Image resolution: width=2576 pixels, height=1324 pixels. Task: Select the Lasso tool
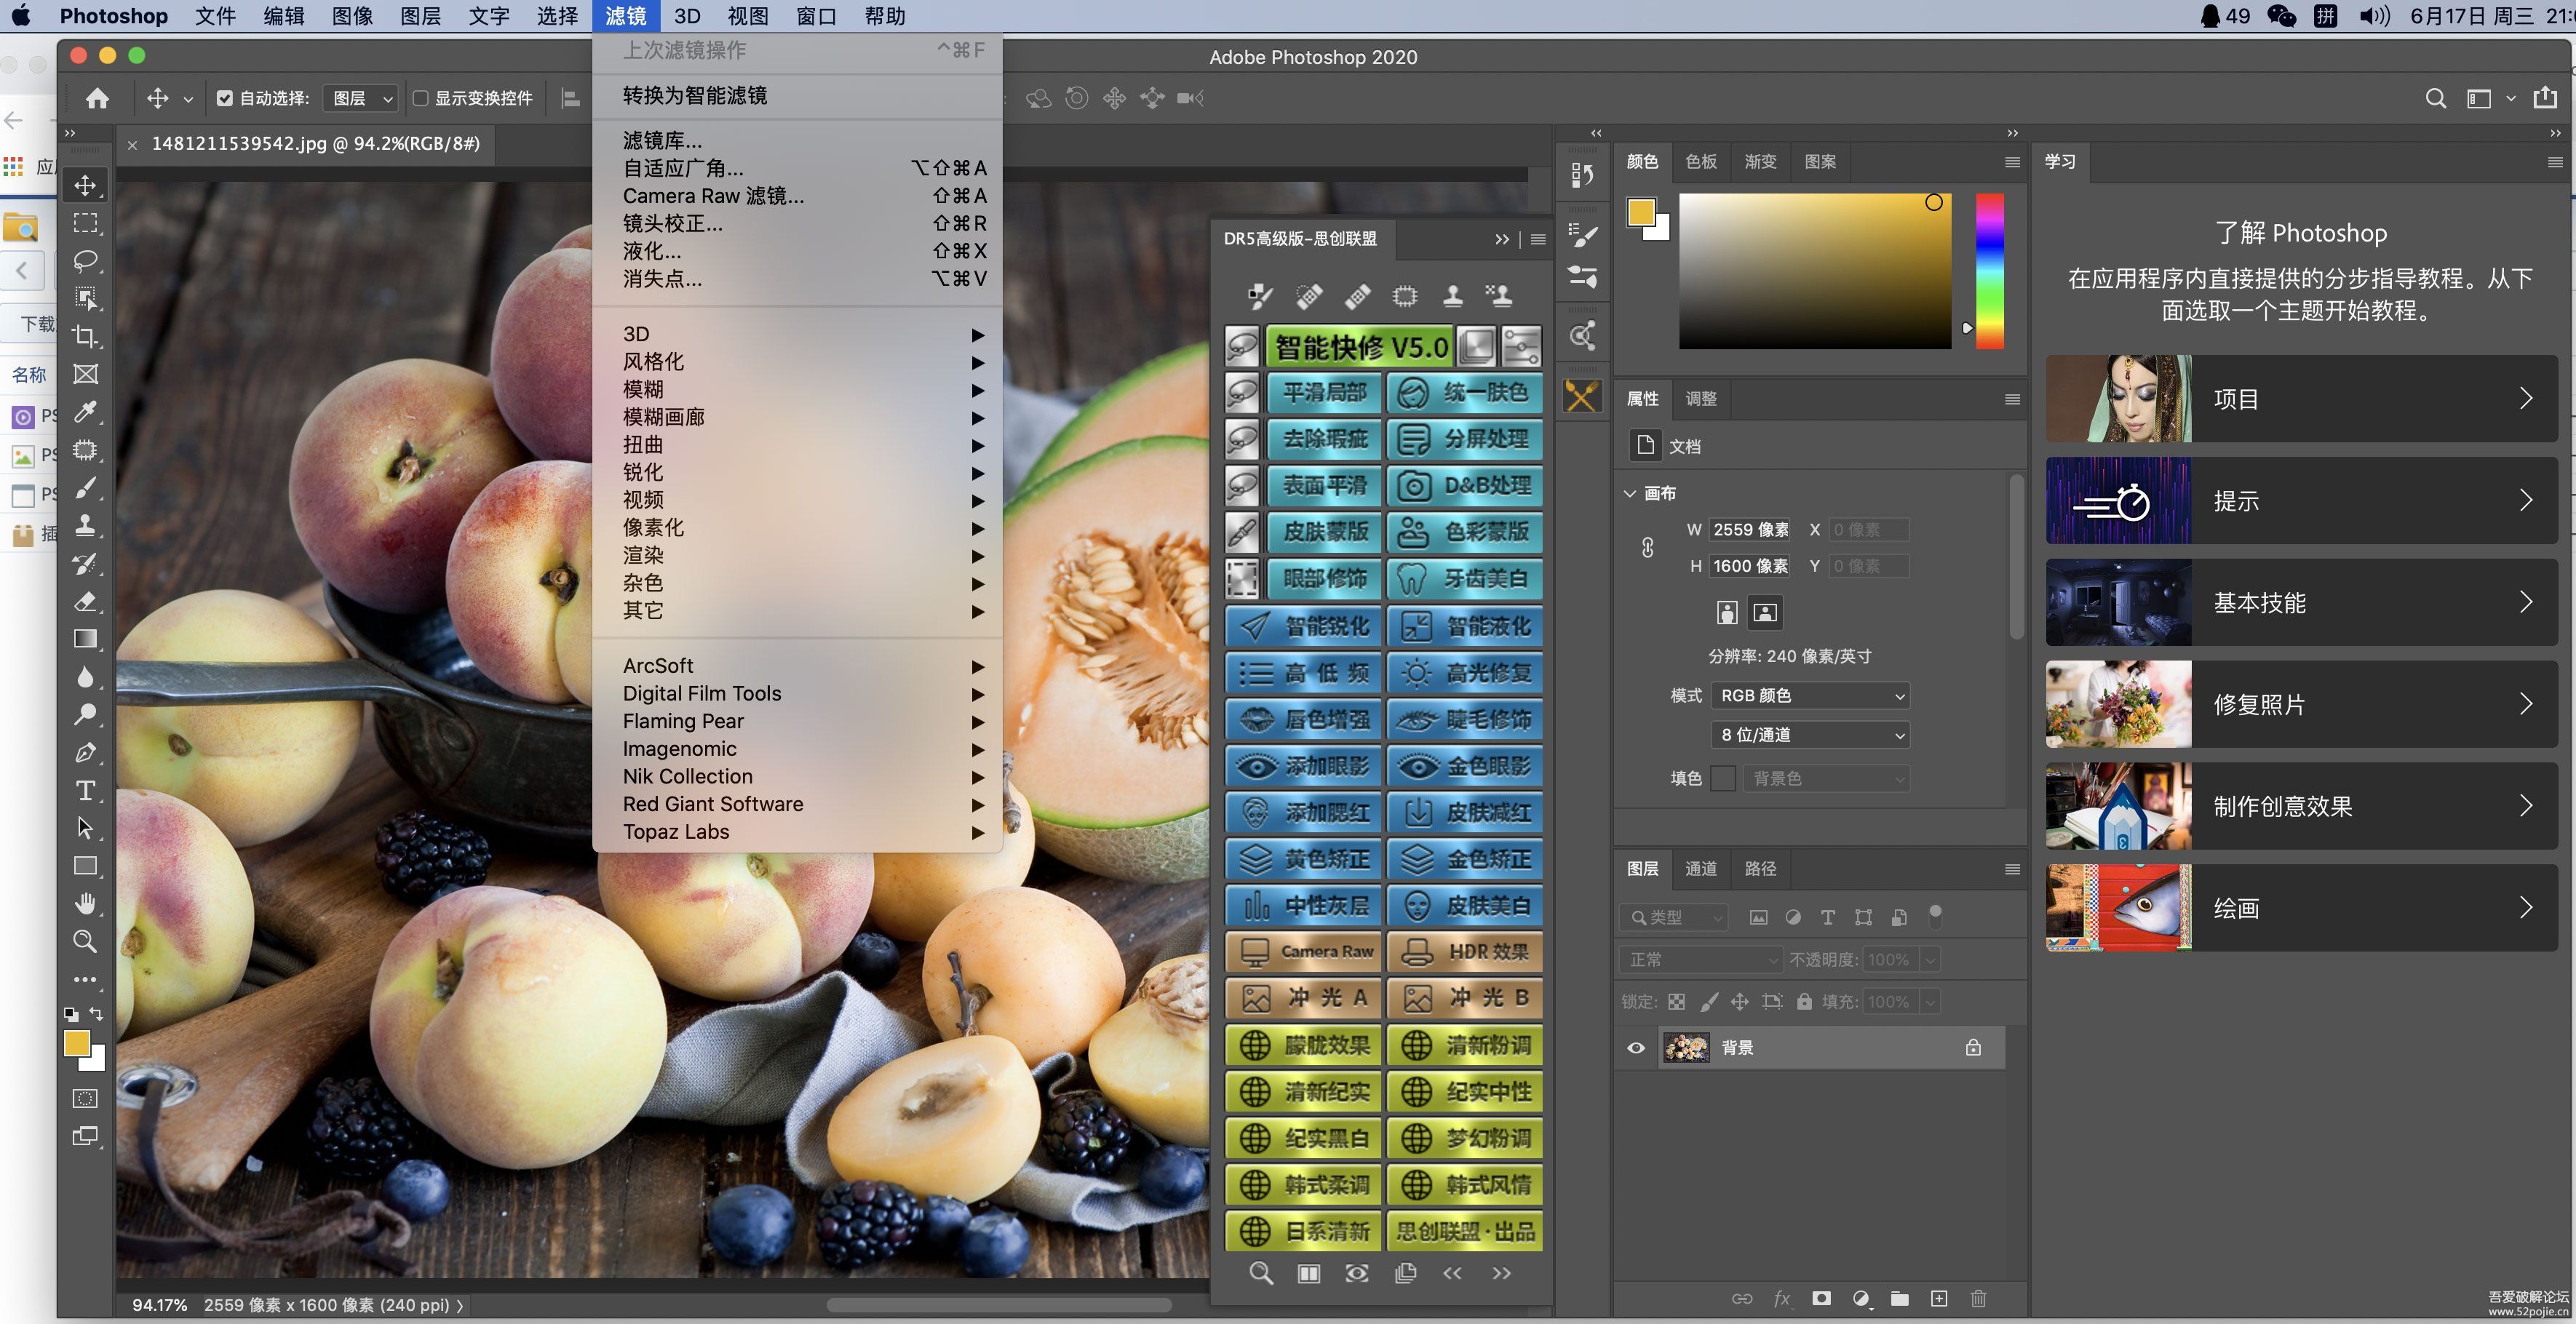[86, 261]
